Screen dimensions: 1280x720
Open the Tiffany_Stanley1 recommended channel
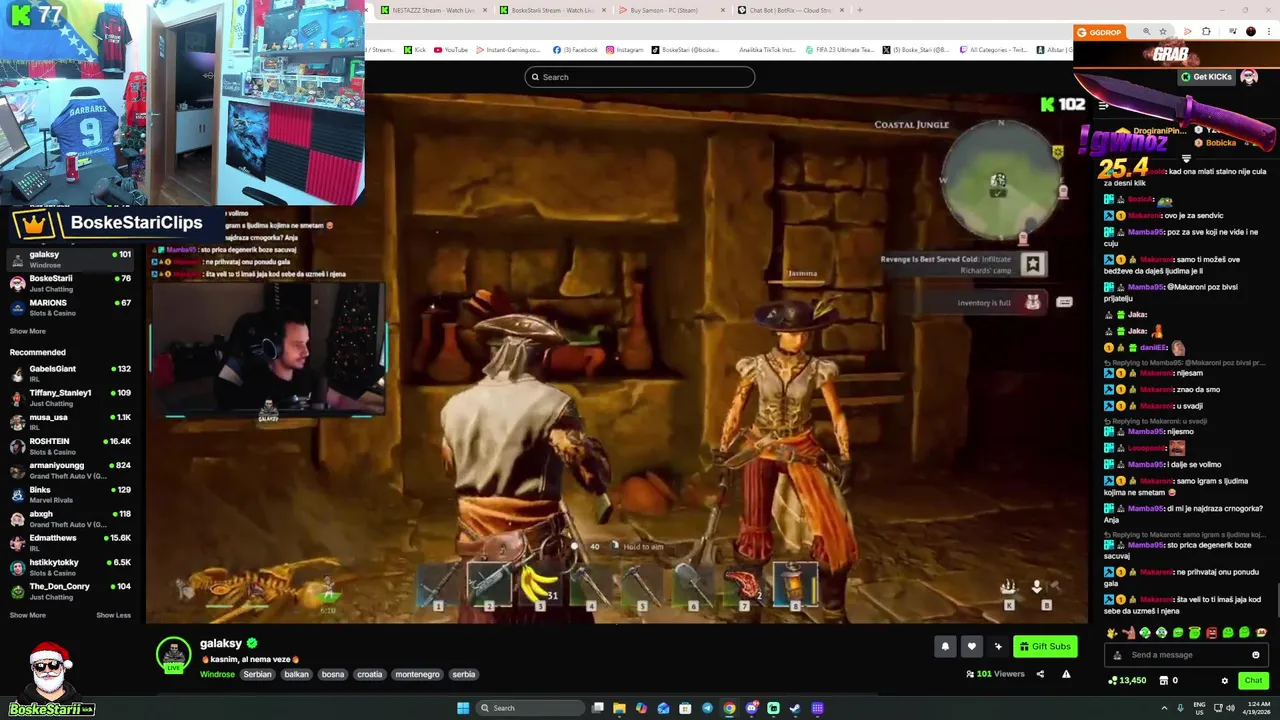point(70,397)
